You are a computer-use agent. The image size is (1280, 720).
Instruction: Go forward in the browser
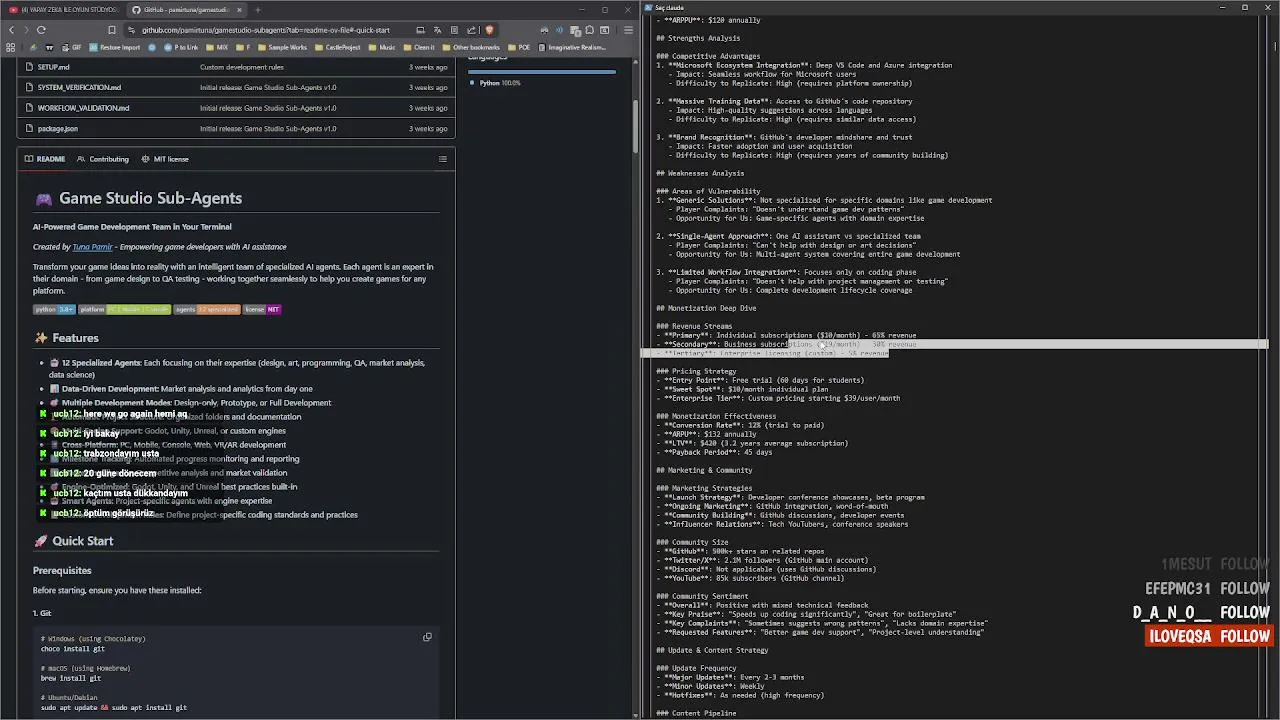25,30
